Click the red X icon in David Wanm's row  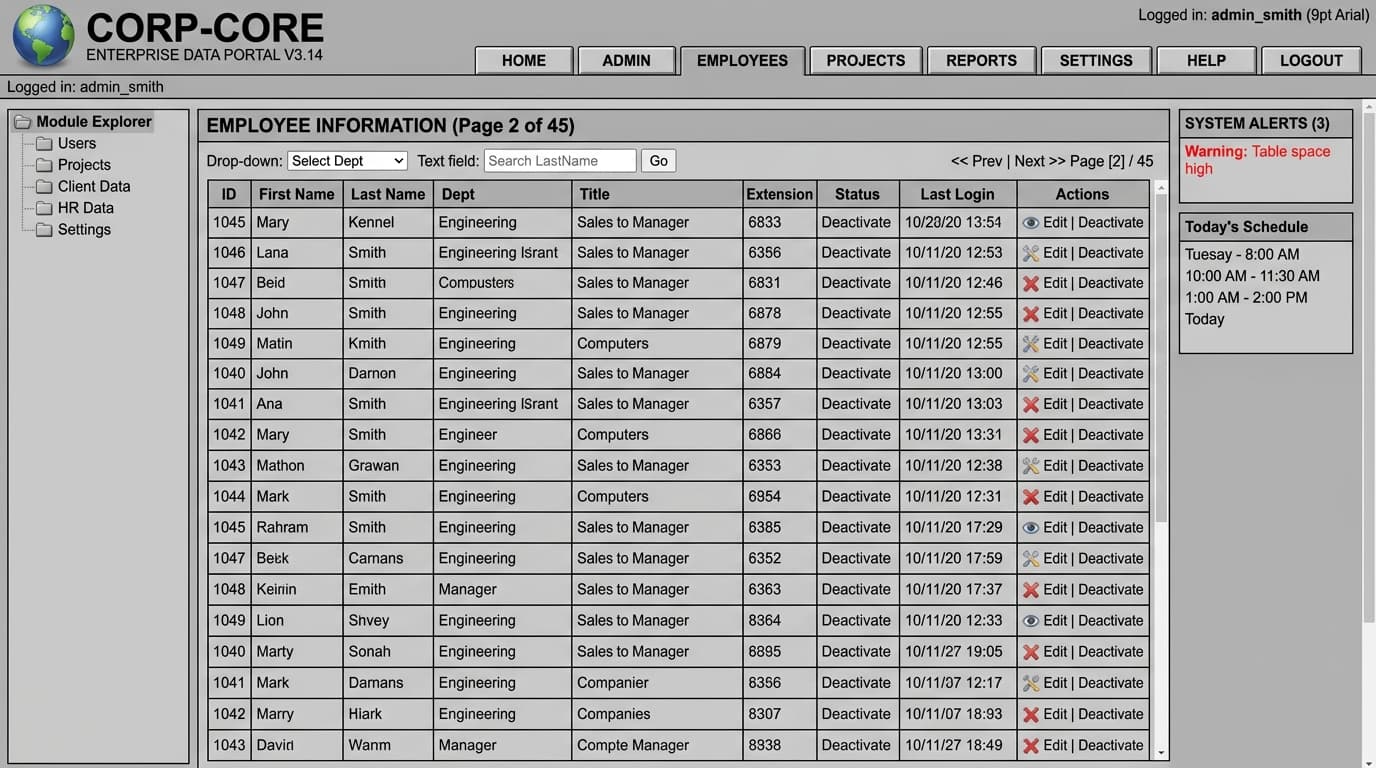(1031, 745)
